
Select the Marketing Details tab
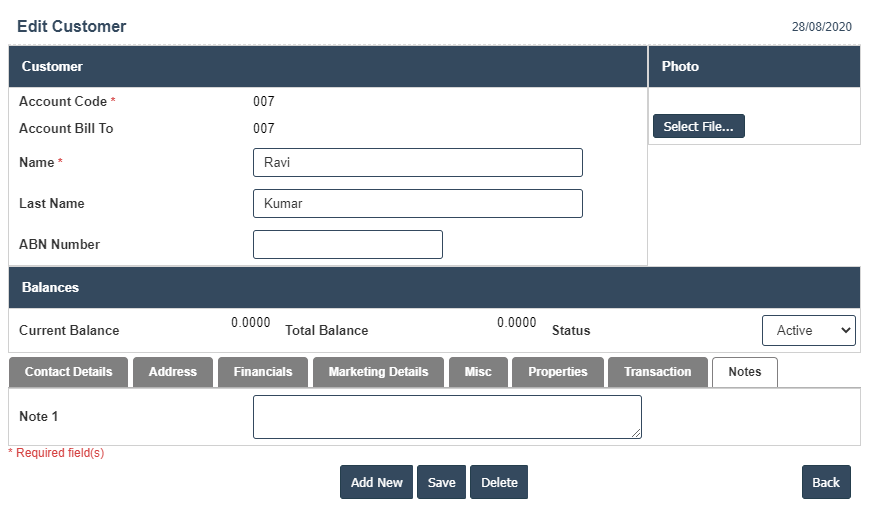click(378, 372)
